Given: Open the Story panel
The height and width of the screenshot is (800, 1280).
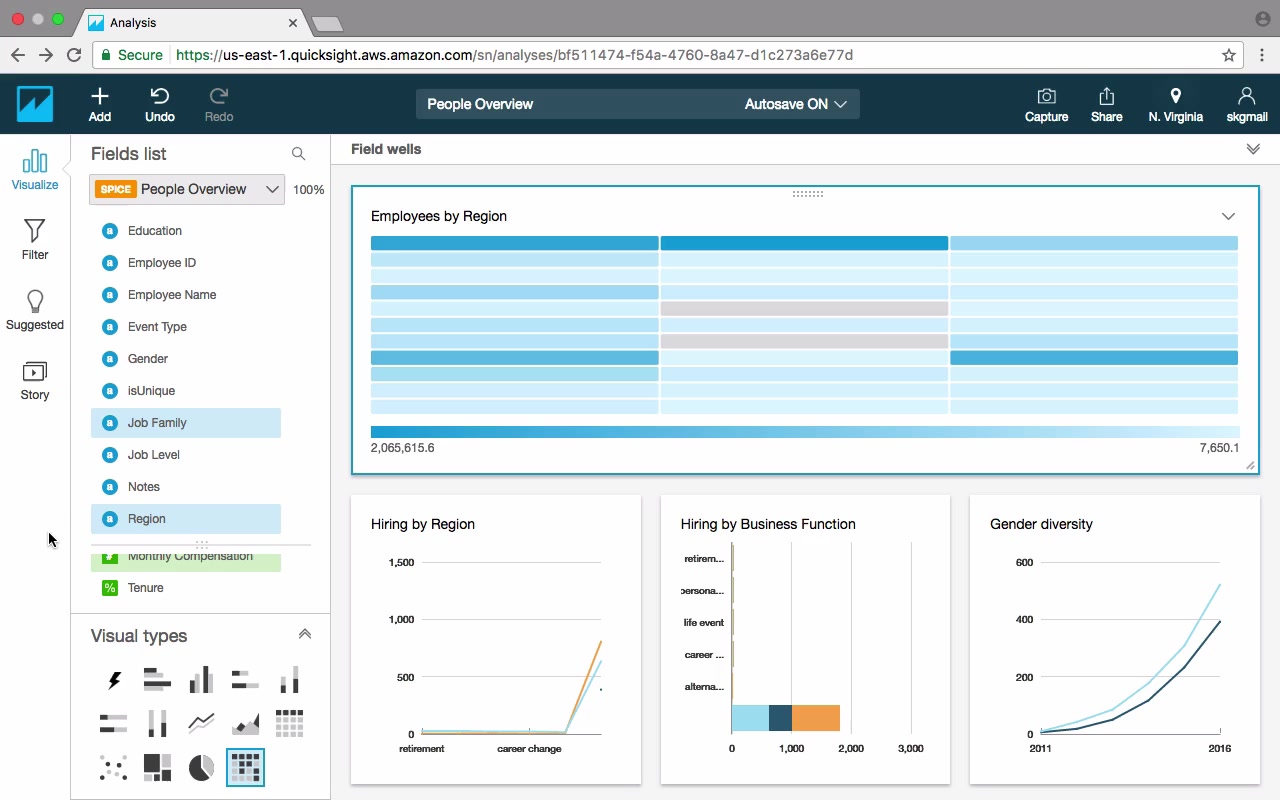Looking at the screenshot, I should (35, 380).
